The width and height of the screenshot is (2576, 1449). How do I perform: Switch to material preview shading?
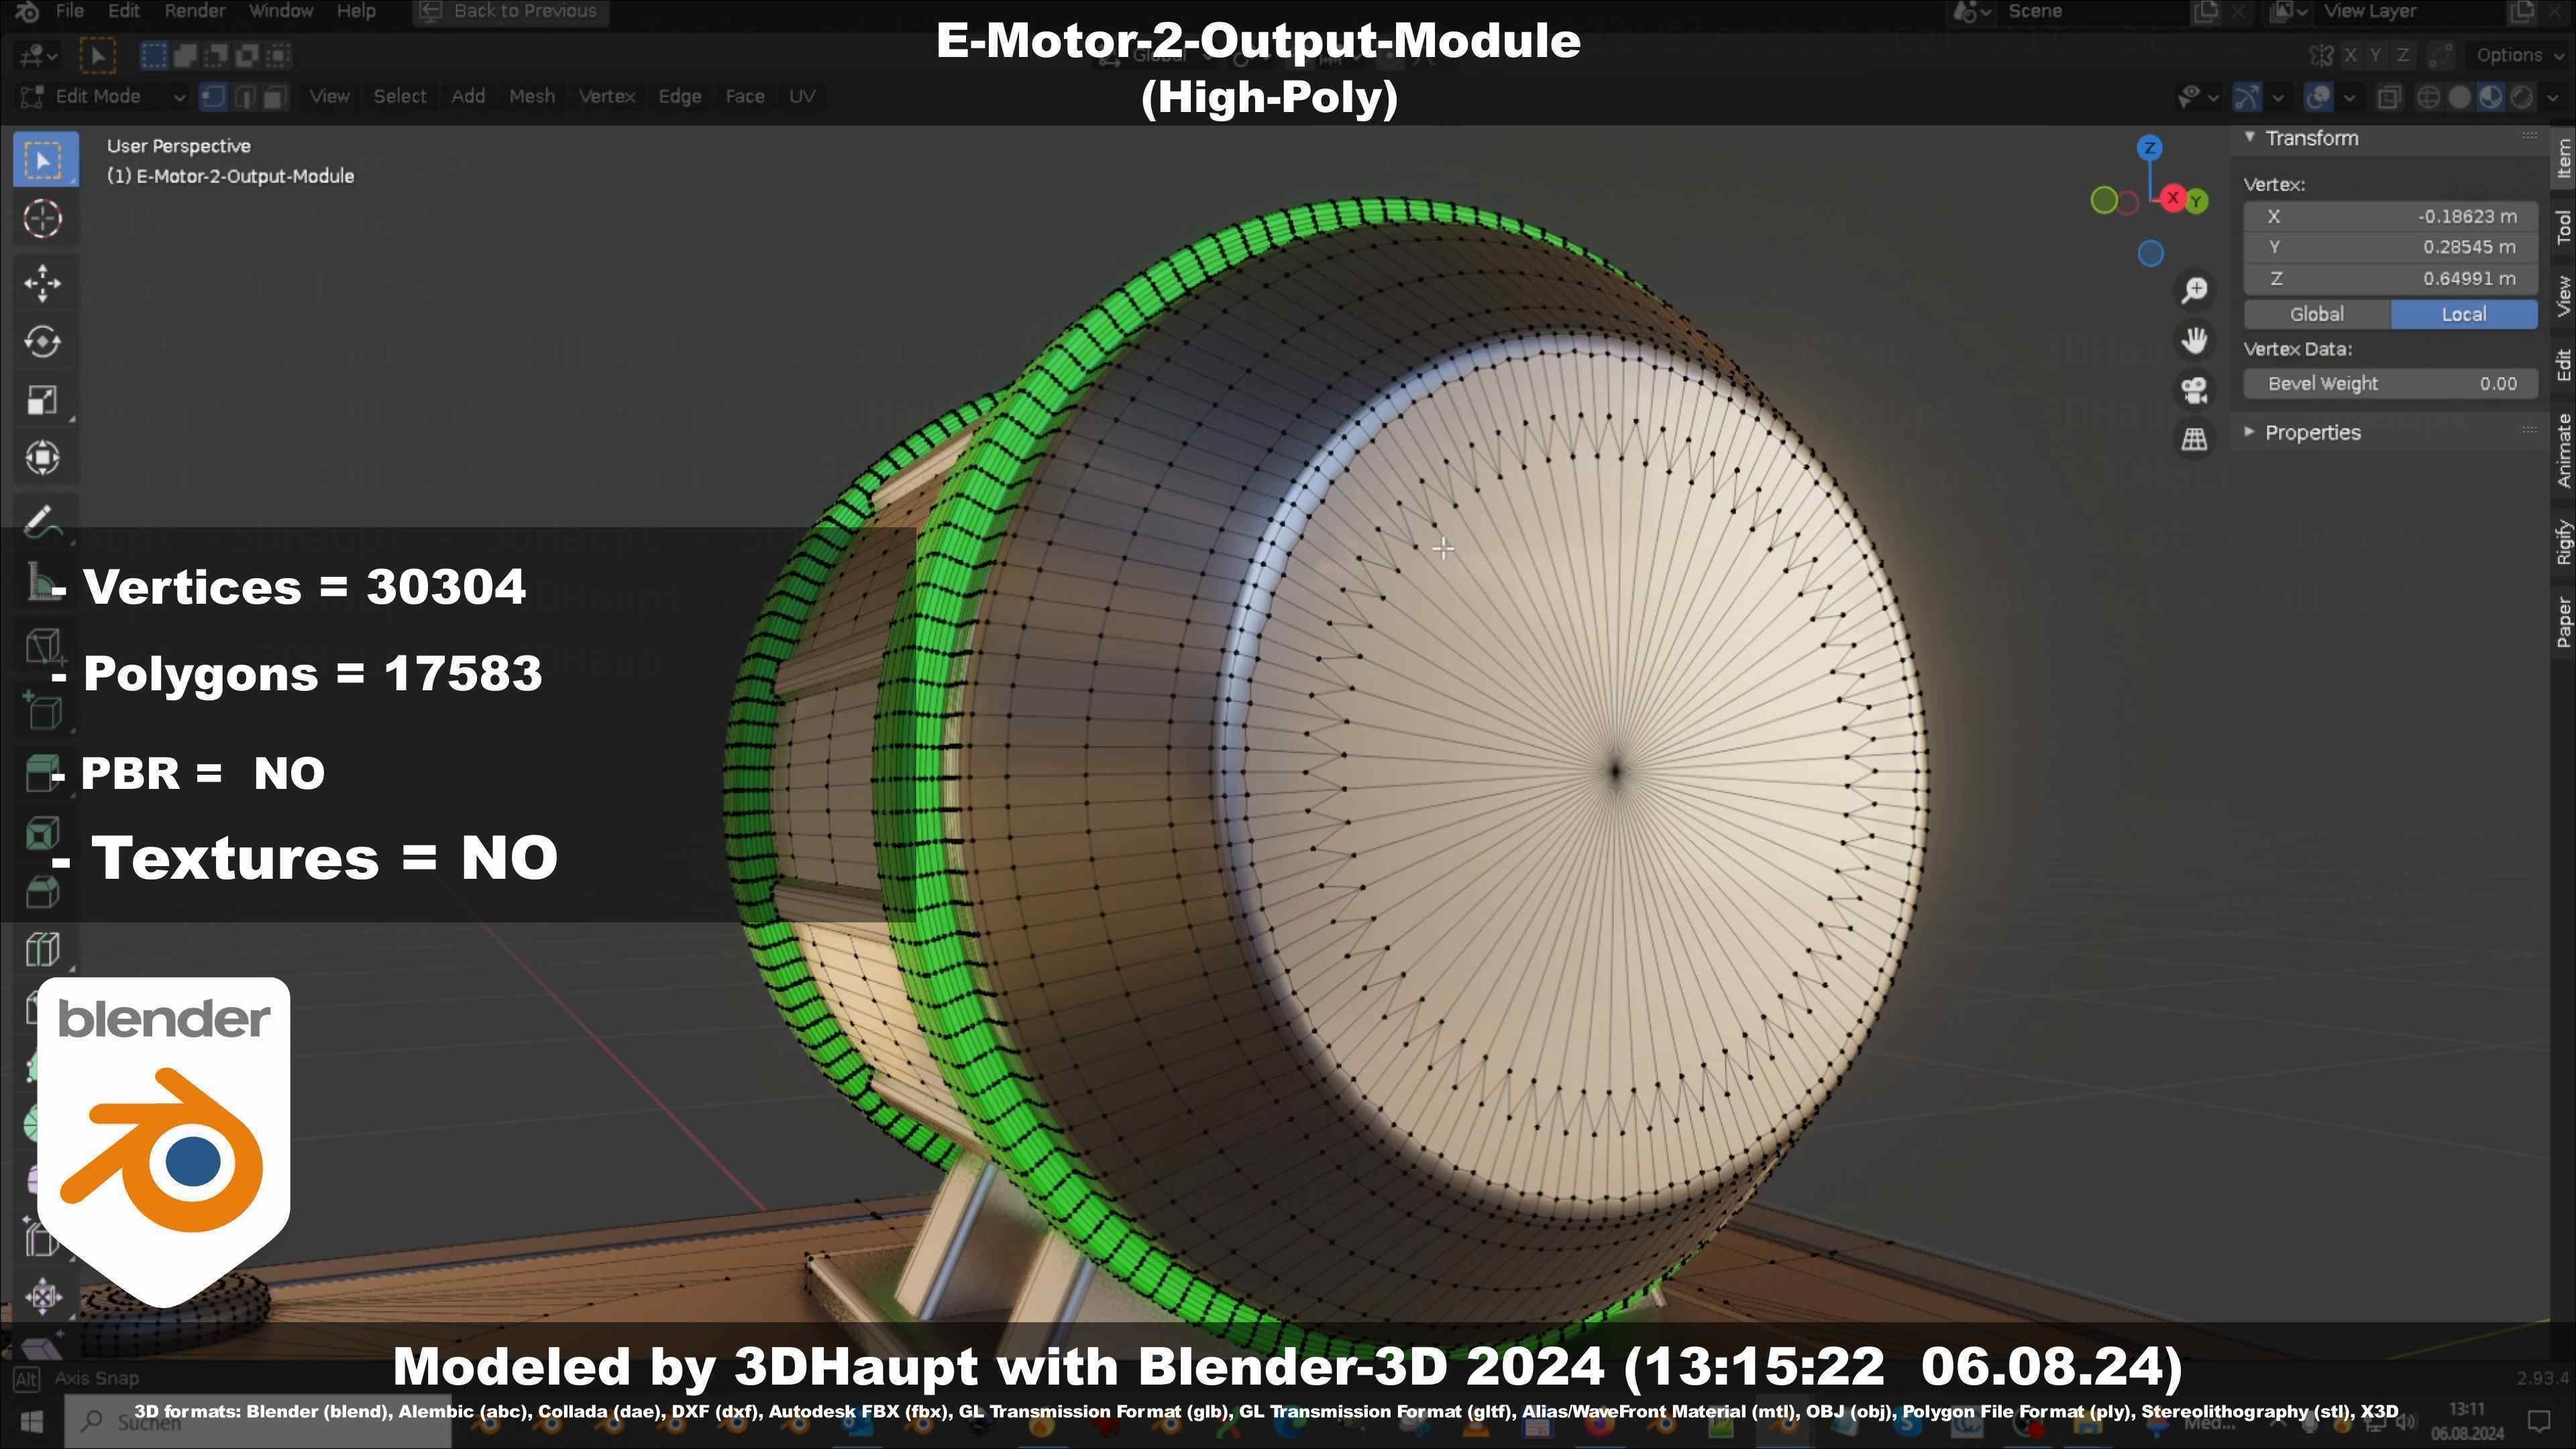click(2490, 97)
